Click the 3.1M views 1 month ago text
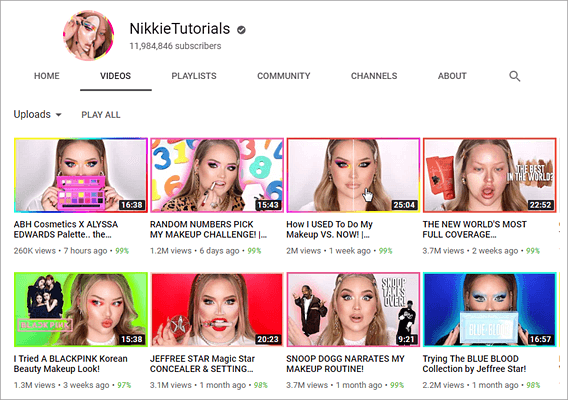The image size is (568, 400). coord(198,385)
